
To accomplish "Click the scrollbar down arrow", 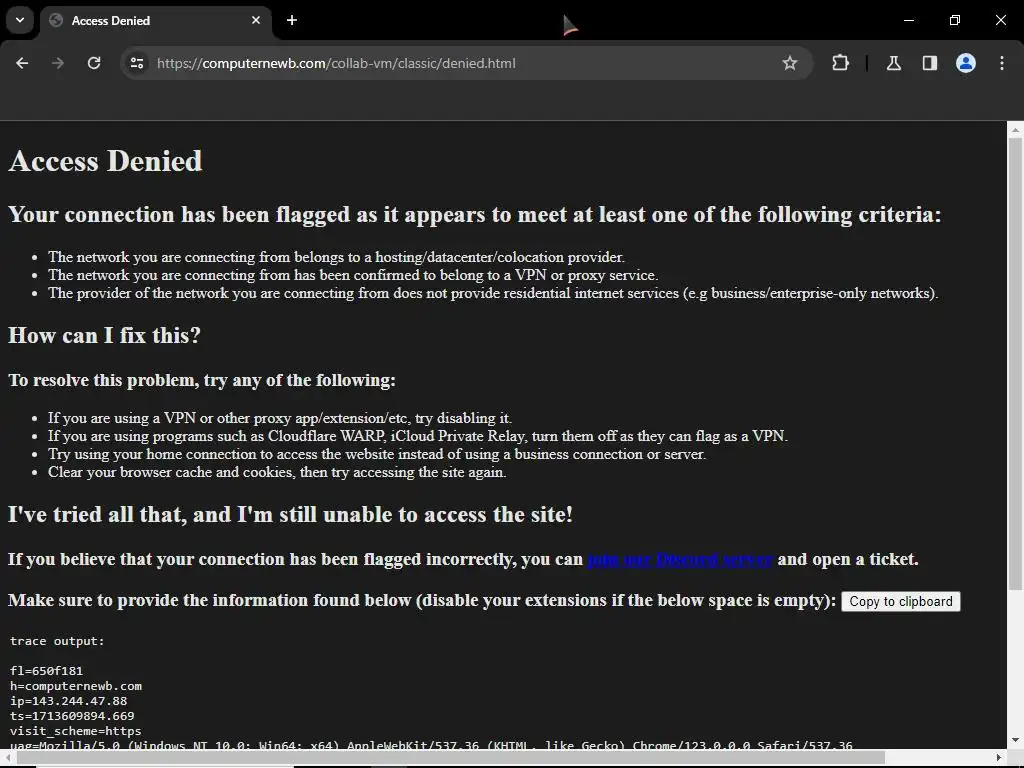I will coord(1016,740).
